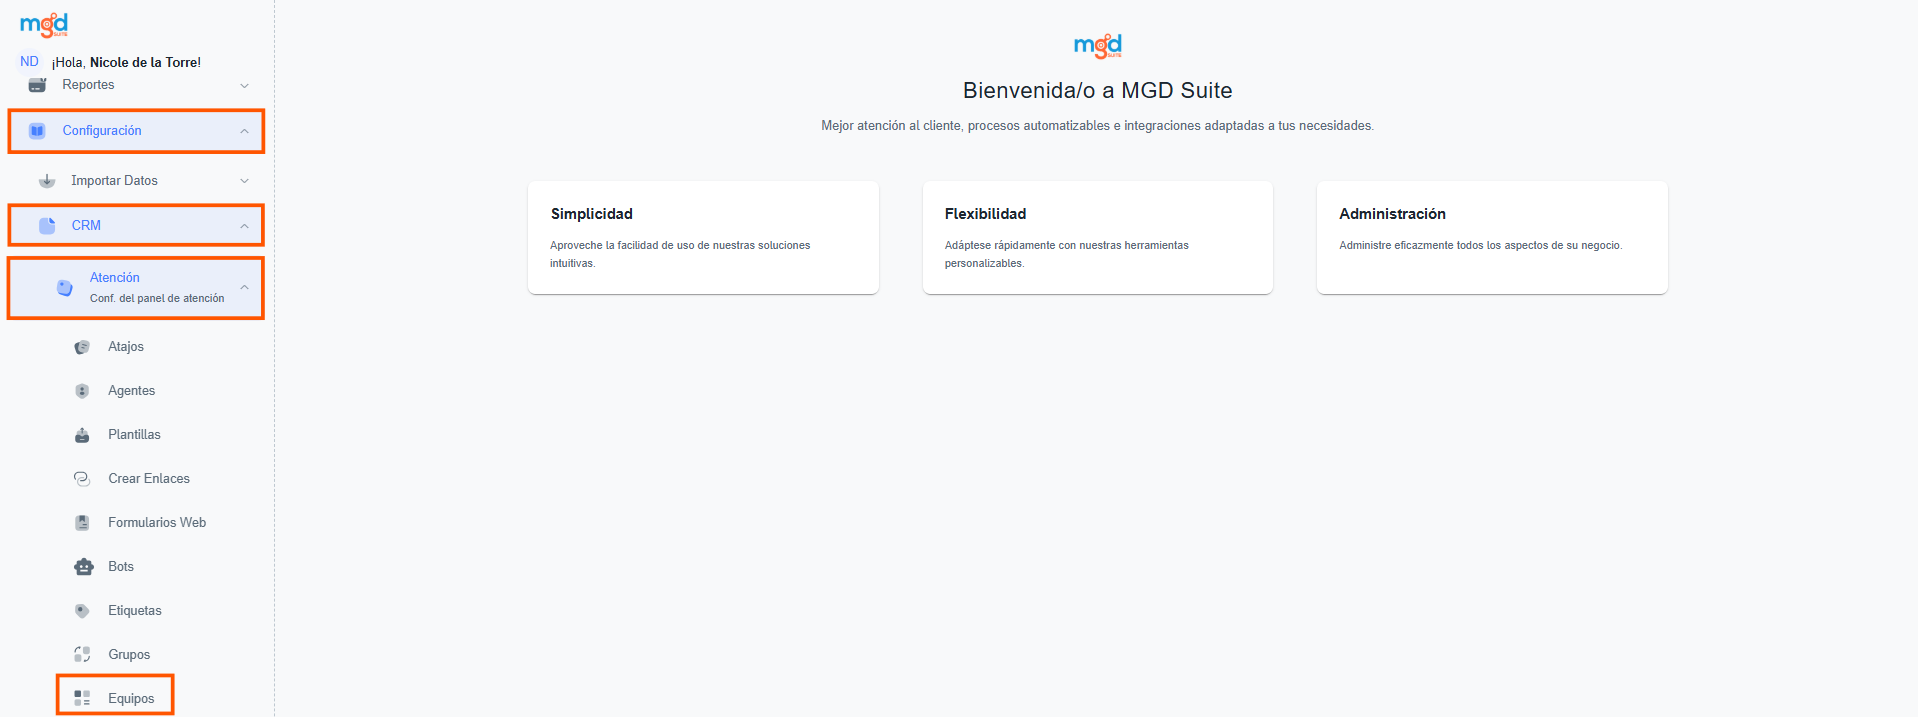Click the Bots robot icon
This screenshot has height=717, width=1918.
click(x=83, y=567)
